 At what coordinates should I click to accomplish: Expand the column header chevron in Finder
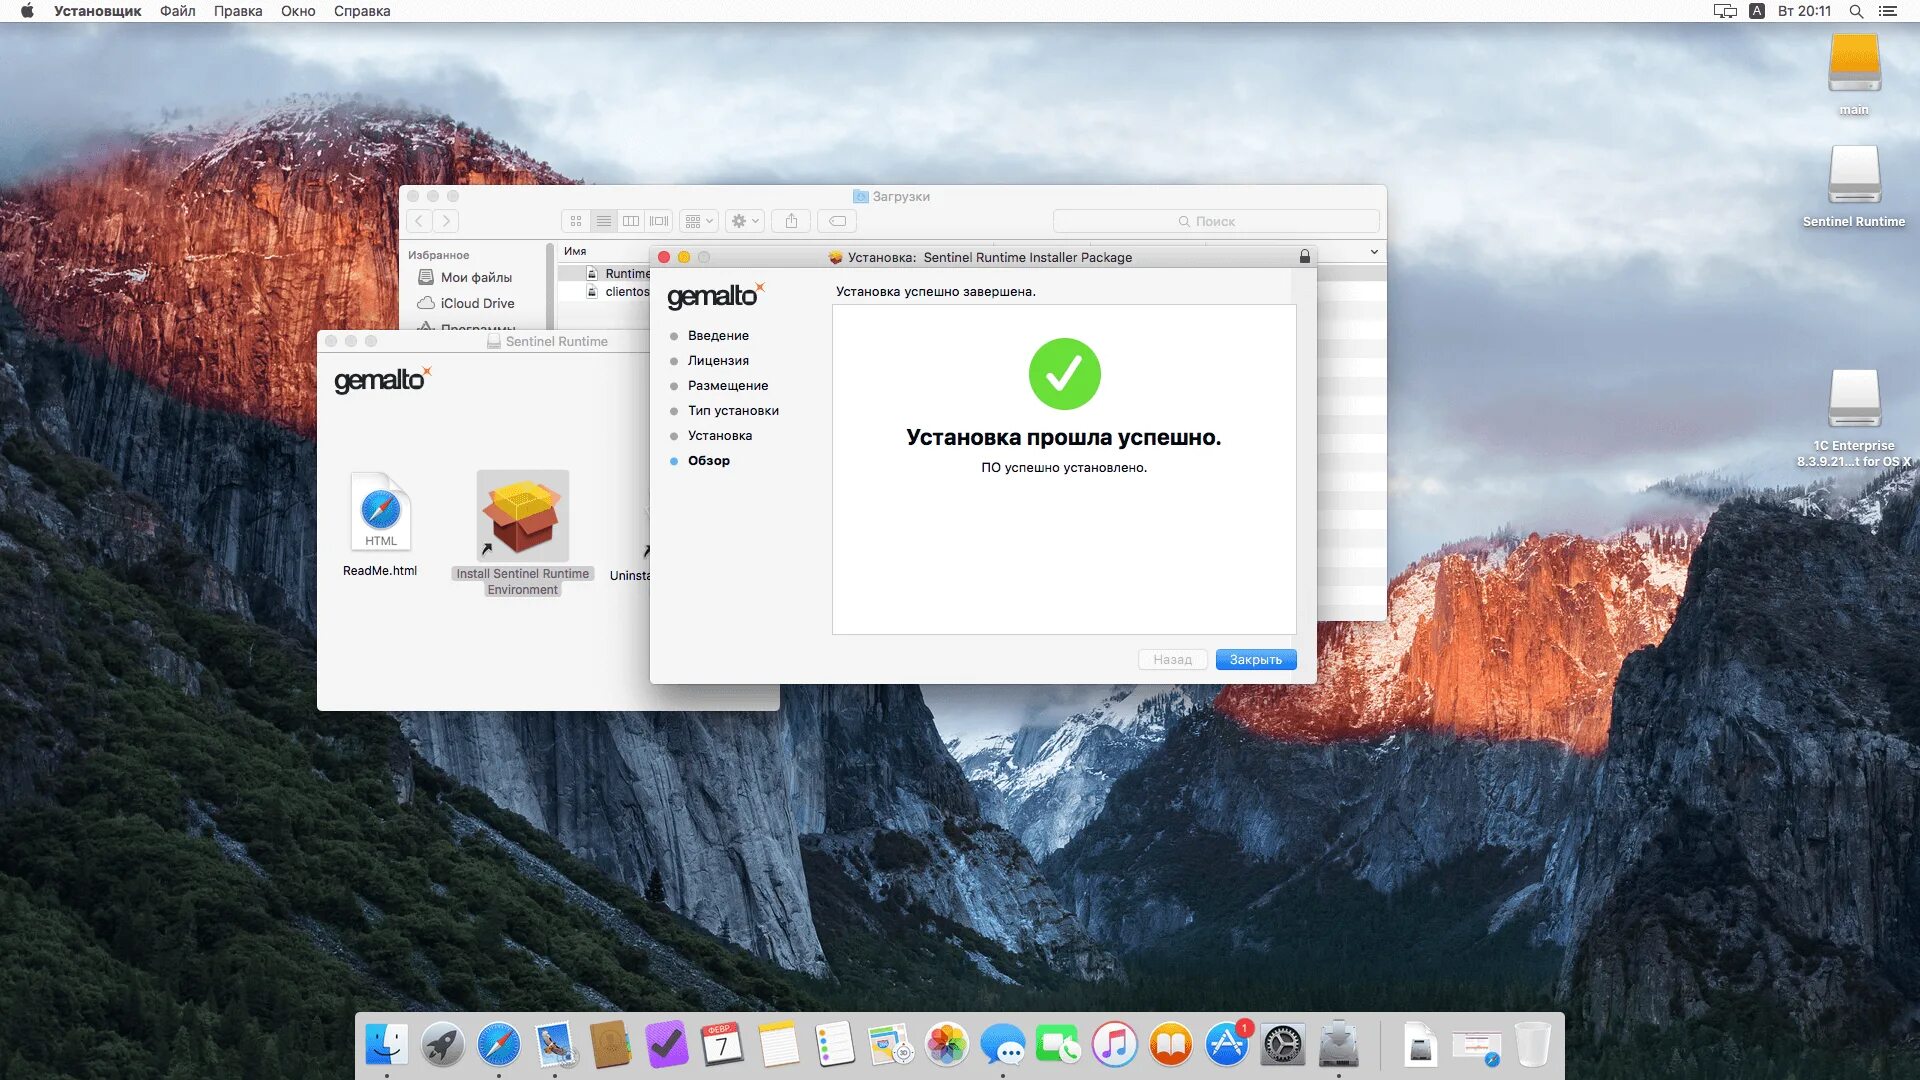click(x=1374, y=252)
